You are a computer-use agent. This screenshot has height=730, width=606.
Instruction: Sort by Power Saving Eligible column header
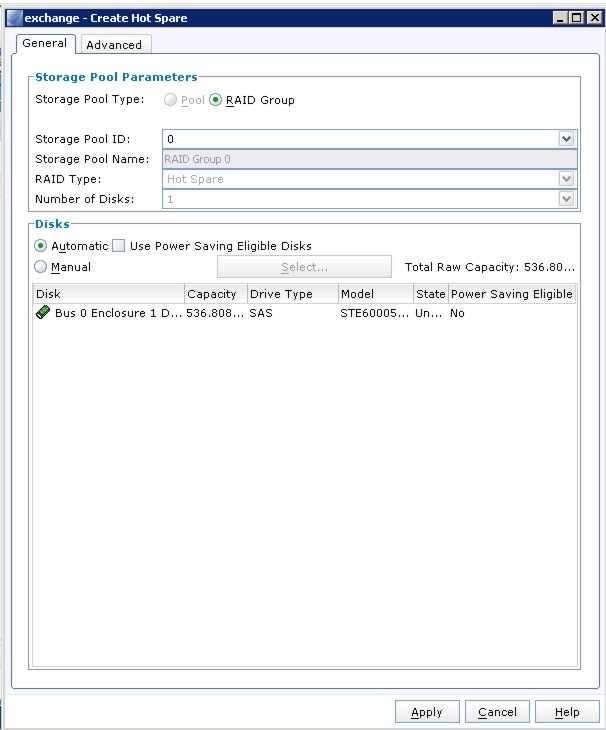[x=512, y=294]
